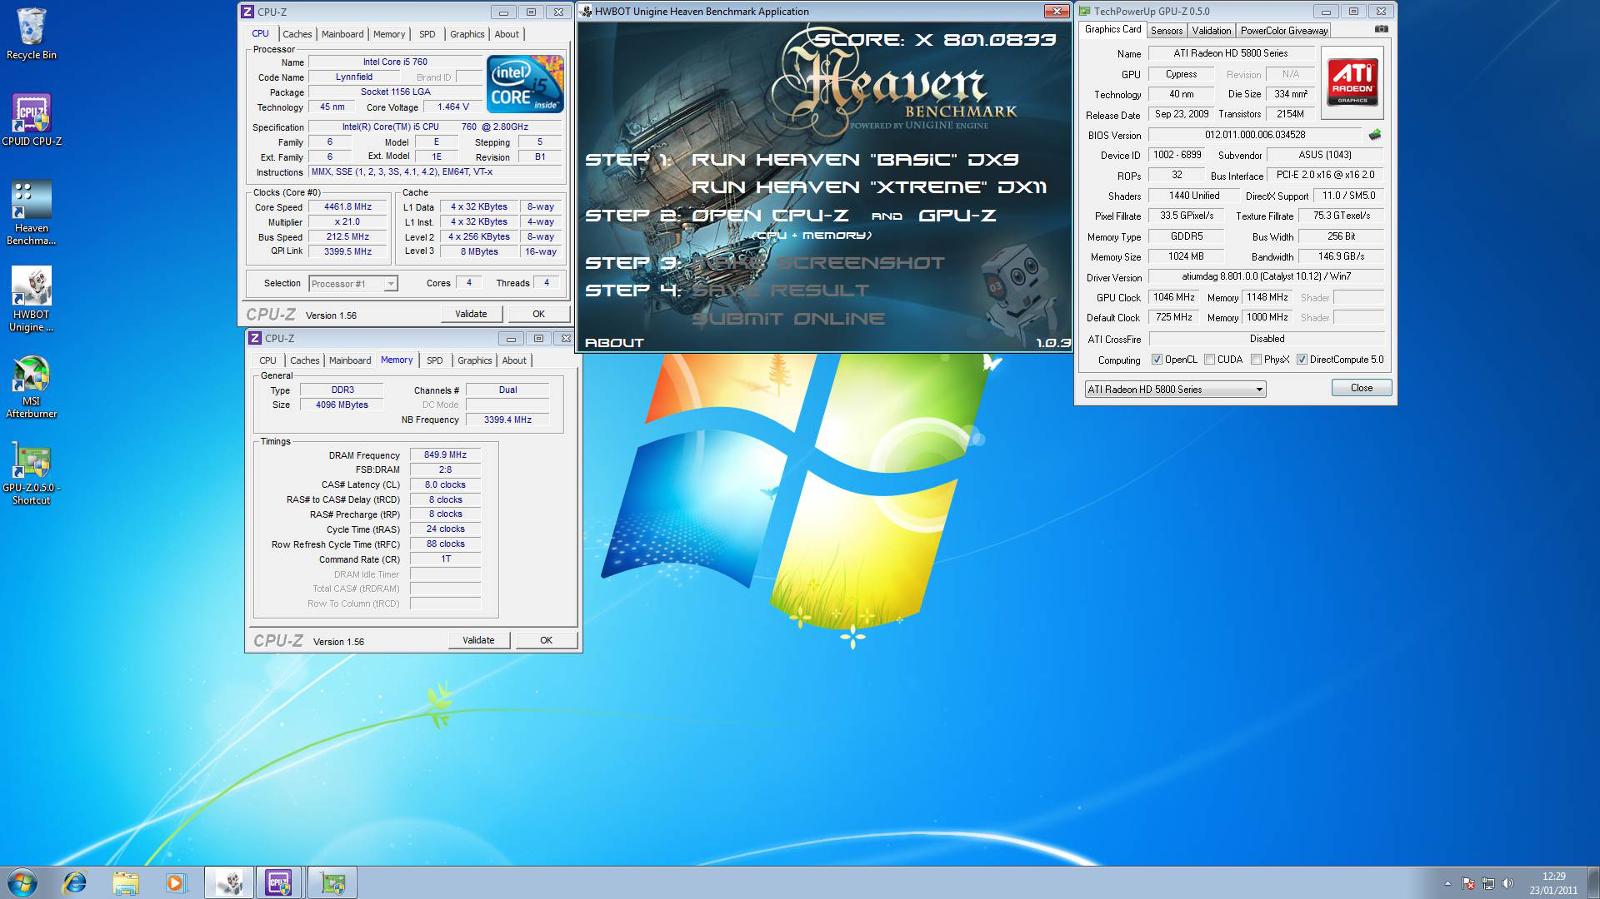Click the network tray icon
This screenshot has height=899, width=1600.
[1488, 884]
